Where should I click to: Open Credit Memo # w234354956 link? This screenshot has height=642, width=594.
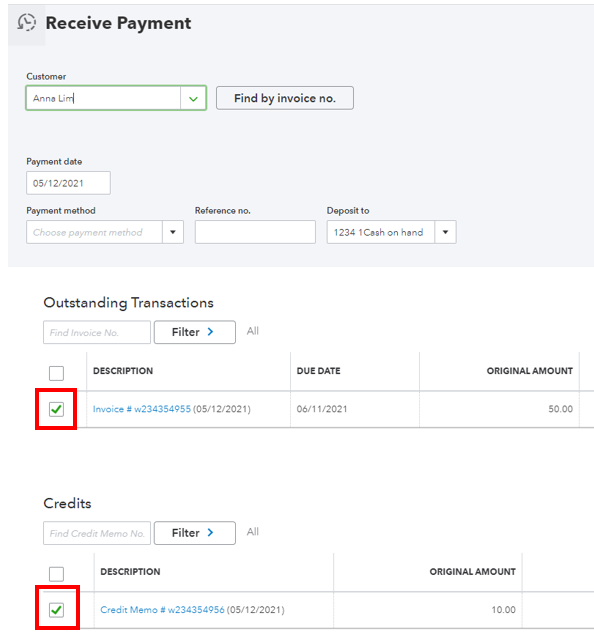pos(163,610)
